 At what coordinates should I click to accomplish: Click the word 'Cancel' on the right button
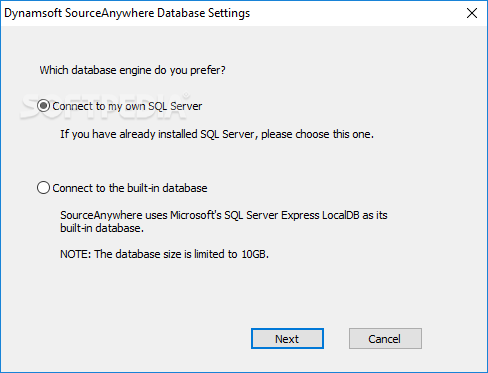tap(384, 339)
